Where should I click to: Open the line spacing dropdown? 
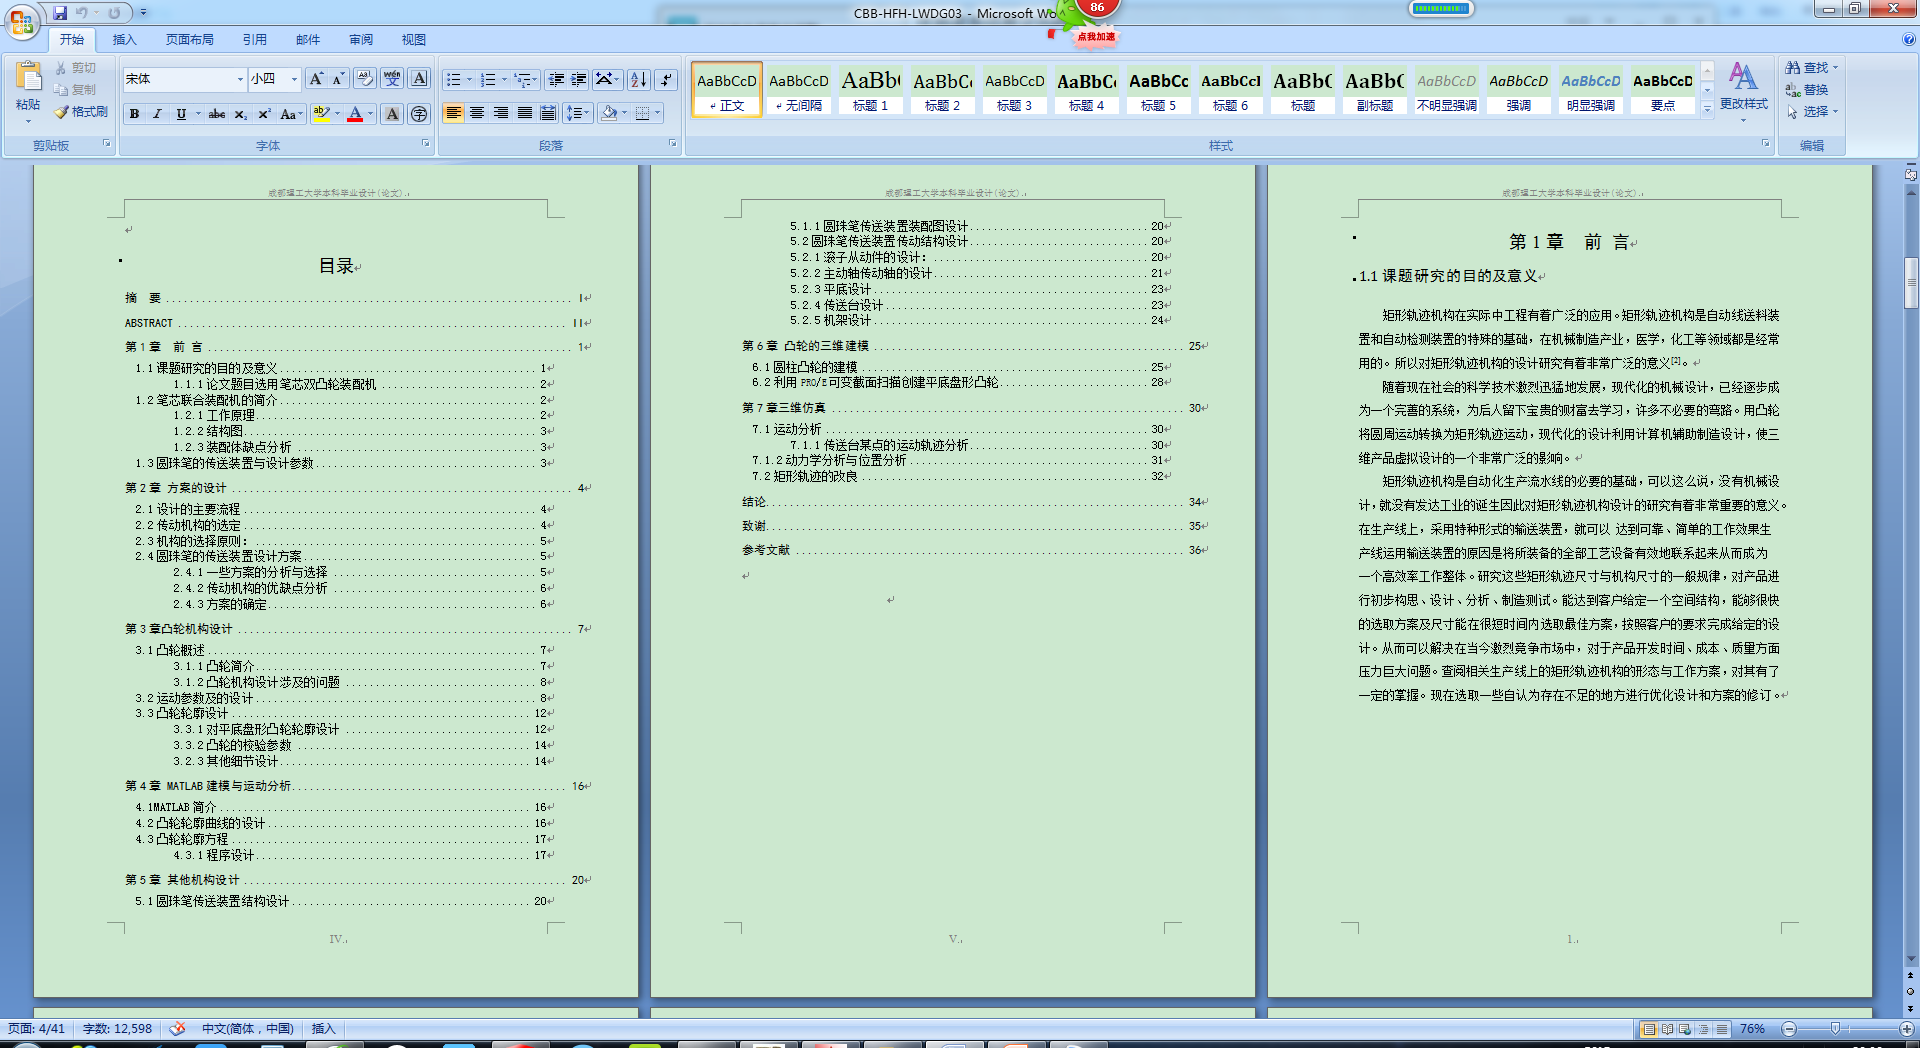pyautogui.click(x=578, y=113)
